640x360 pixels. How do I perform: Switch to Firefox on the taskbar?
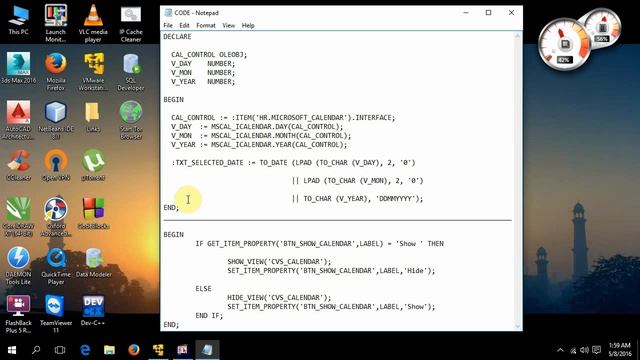[133, 350]
